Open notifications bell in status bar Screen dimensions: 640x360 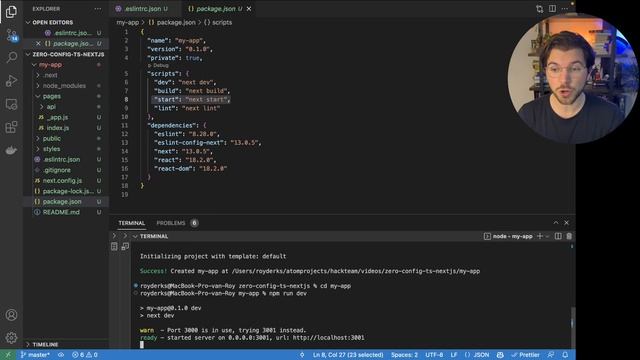(x=565, y=355)
